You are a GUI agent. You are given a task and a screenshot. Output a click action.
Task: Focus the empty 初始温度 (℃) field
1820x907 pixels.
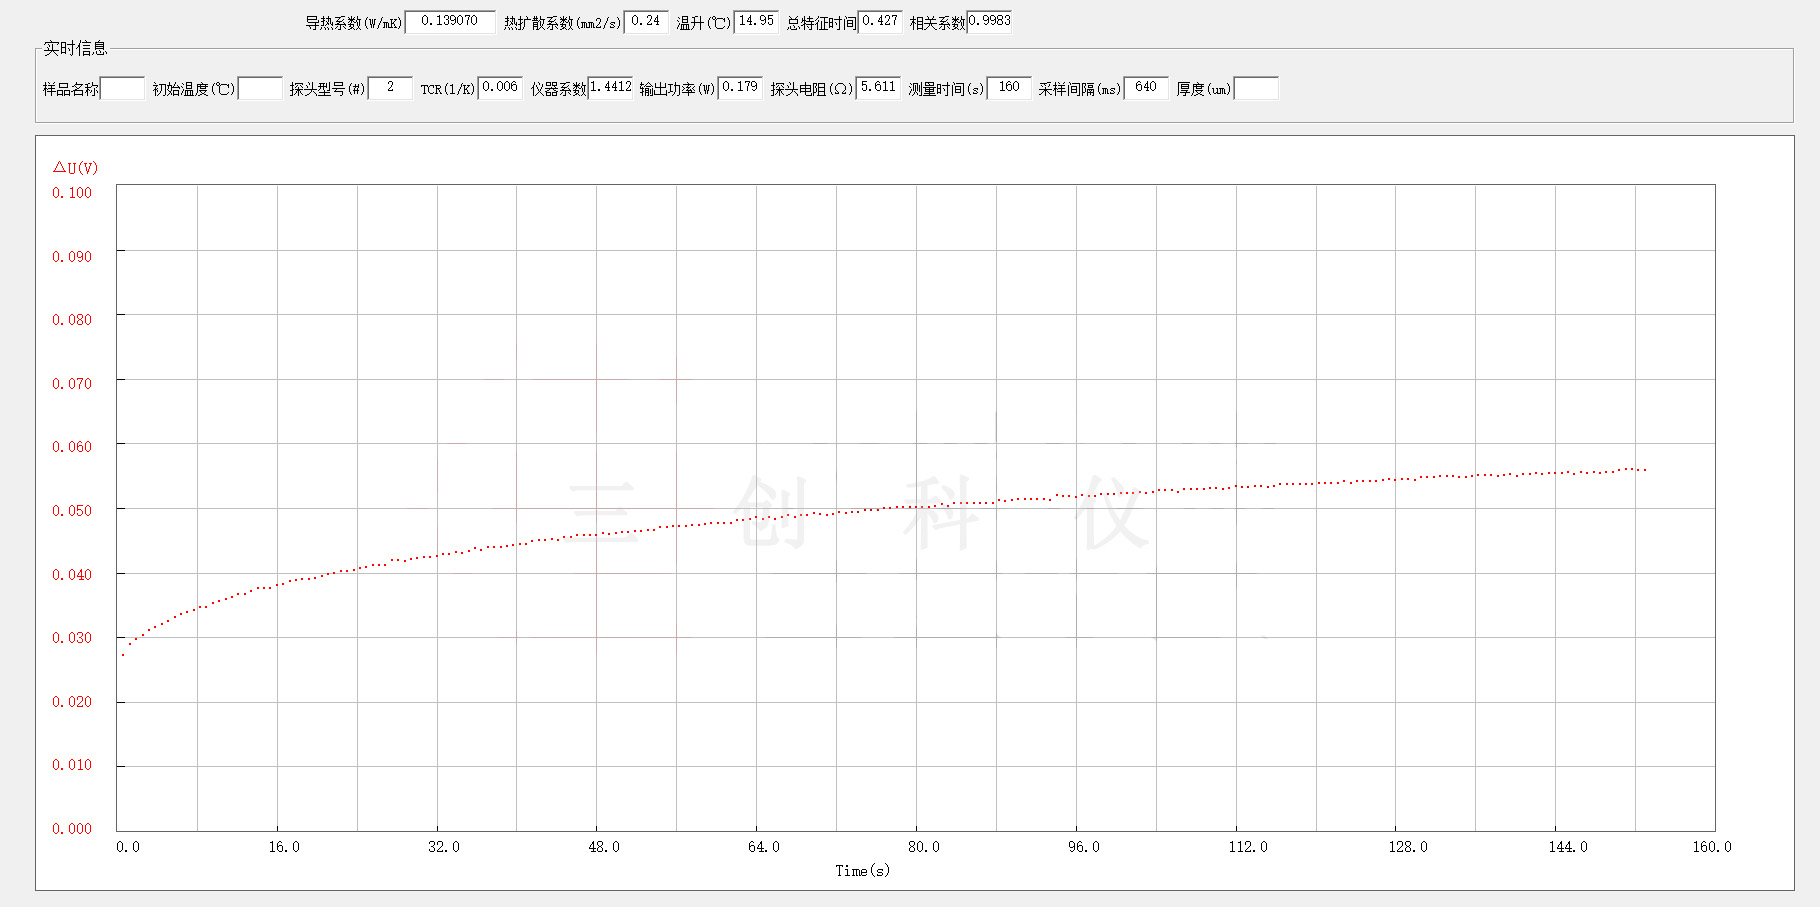tap(260, 89)
